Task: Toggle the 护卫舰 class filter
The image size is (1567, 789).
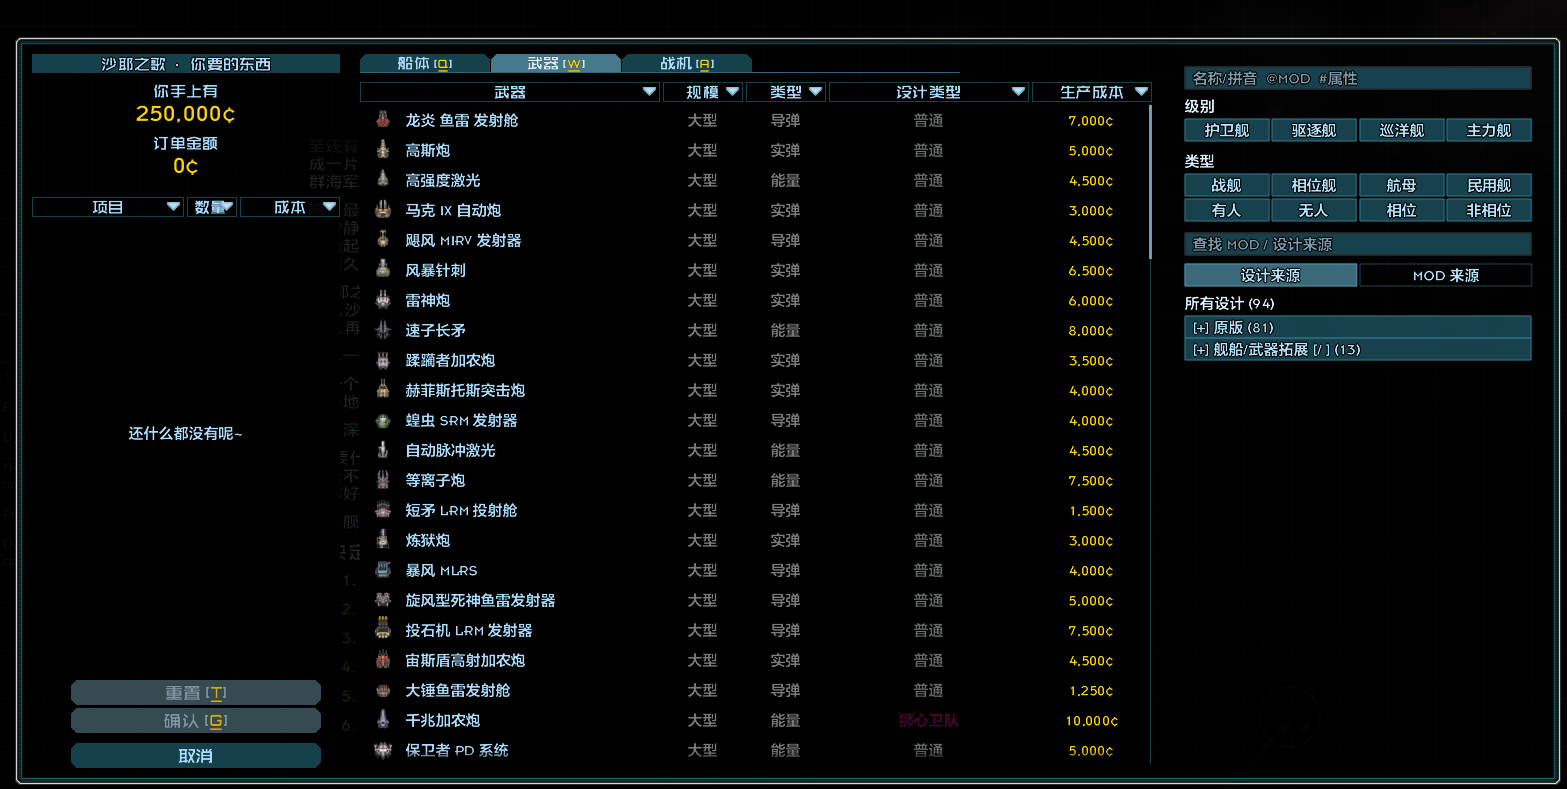Action: pyautogui.click(x=1227, y=130)
